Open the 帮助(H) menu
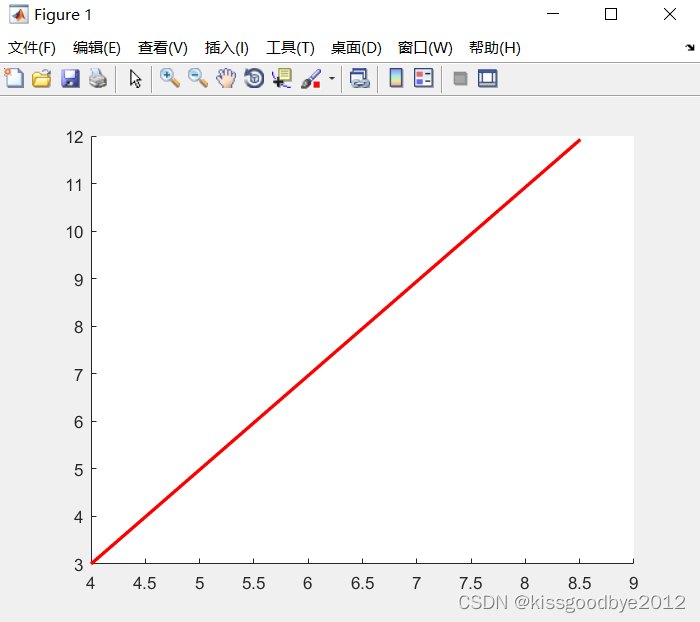 tap(495, 48)
